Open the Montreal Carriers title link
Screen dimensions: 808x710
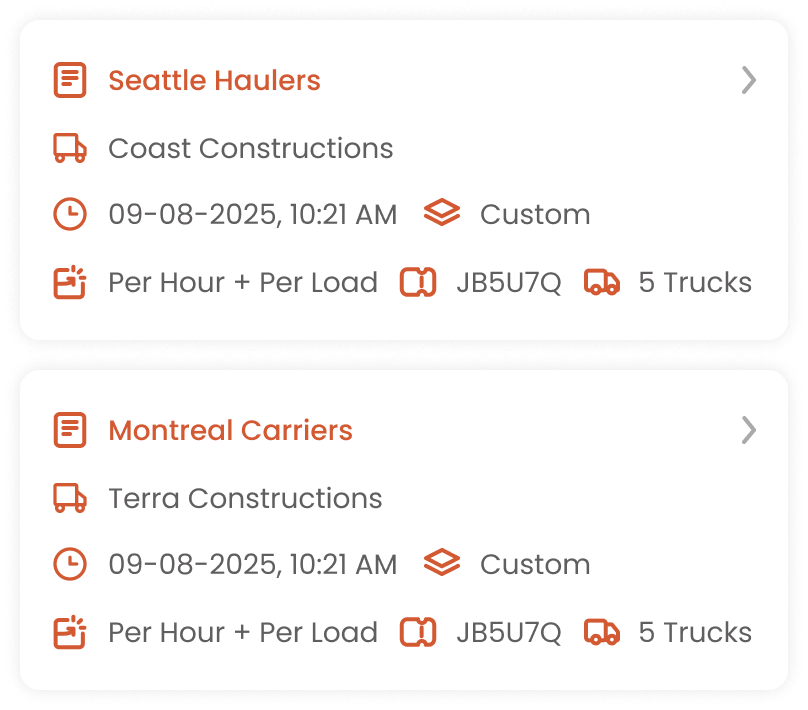tap(230, 430)
